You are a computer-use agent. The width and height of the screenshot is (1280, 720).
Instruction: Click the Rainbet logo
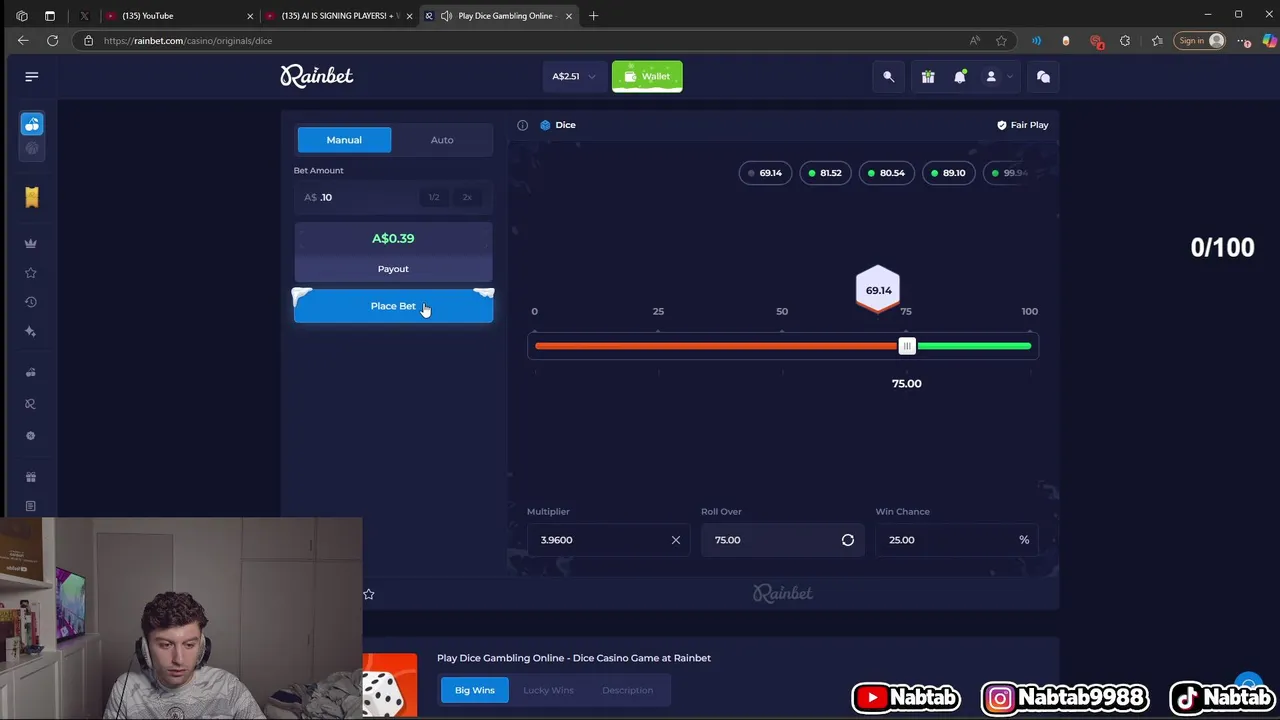coord(316,76)
